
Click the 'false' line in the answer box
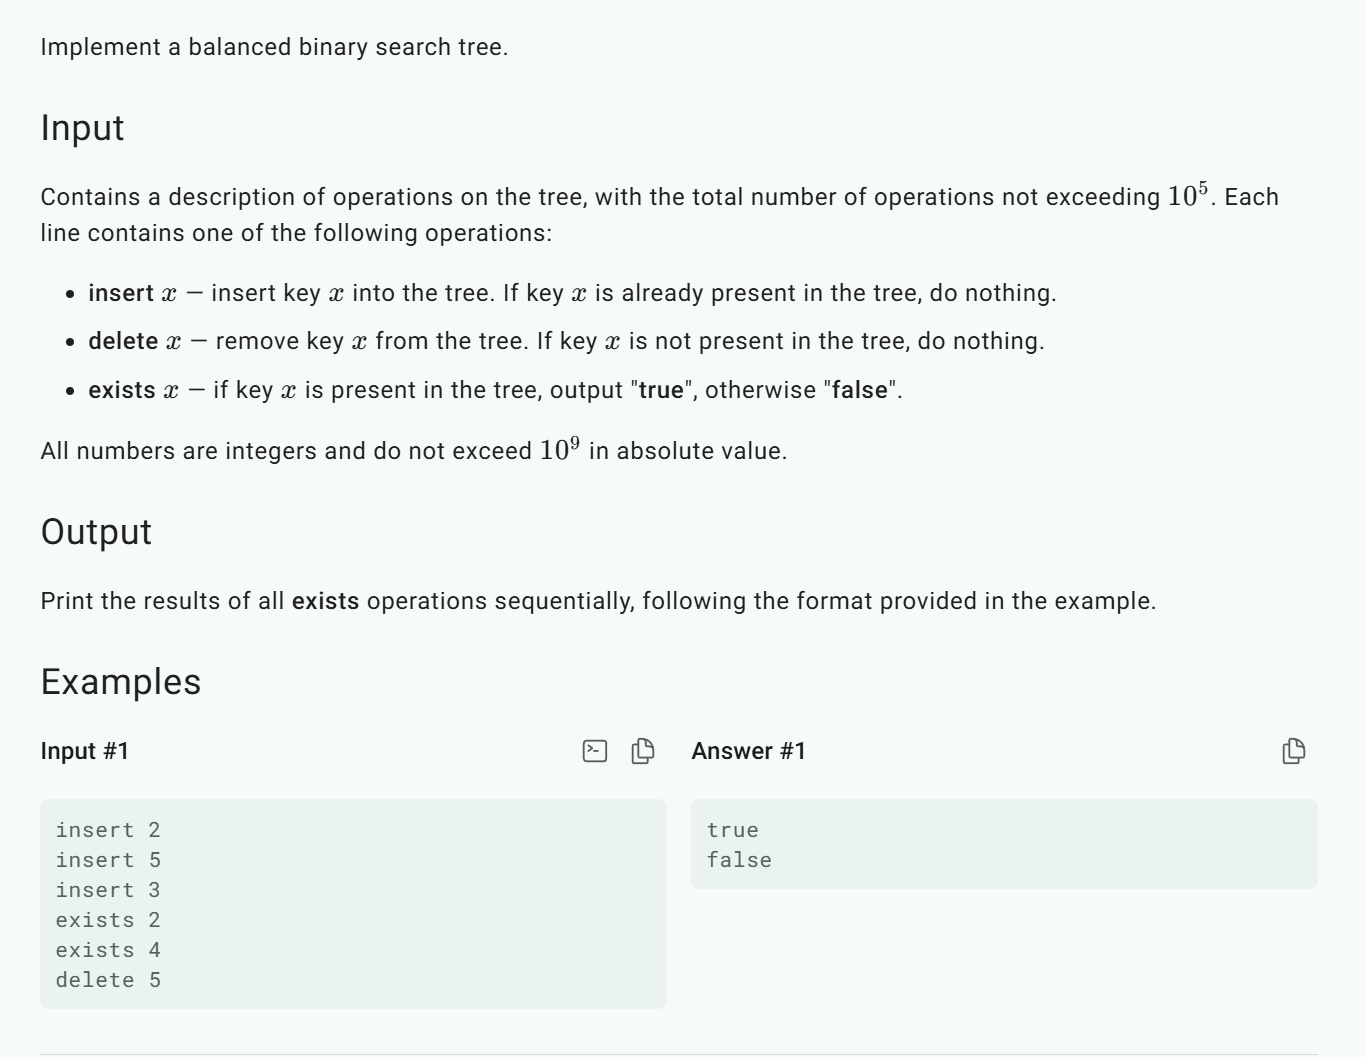pos(739,860)
